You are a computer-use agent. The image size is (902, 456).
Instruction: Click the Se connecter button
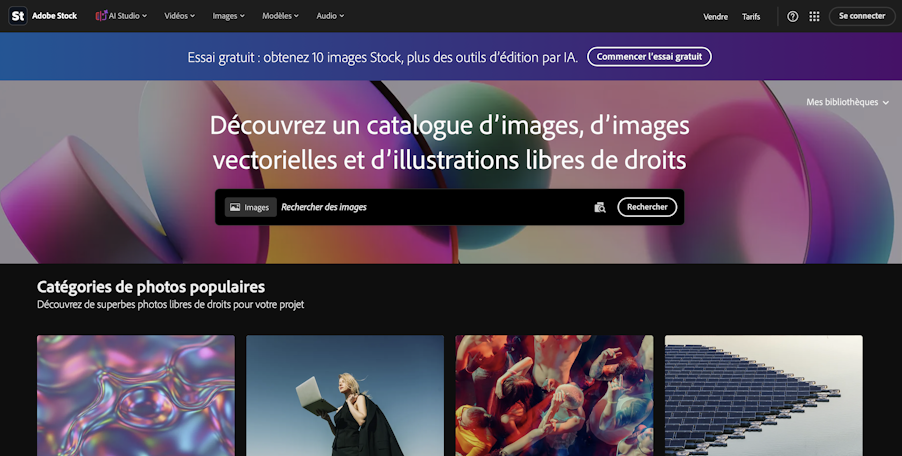click(862, 16)
